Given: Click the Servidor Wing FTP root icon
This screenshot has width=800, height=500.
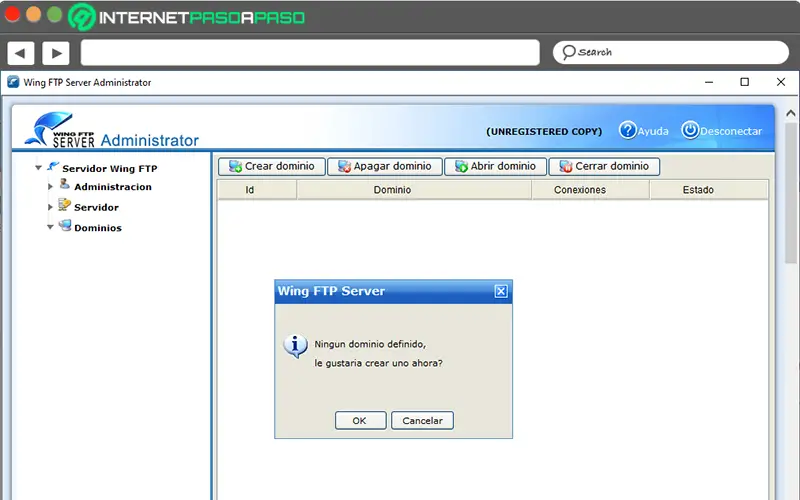Looking at the screenshot, I should click(x=53, y=166).
